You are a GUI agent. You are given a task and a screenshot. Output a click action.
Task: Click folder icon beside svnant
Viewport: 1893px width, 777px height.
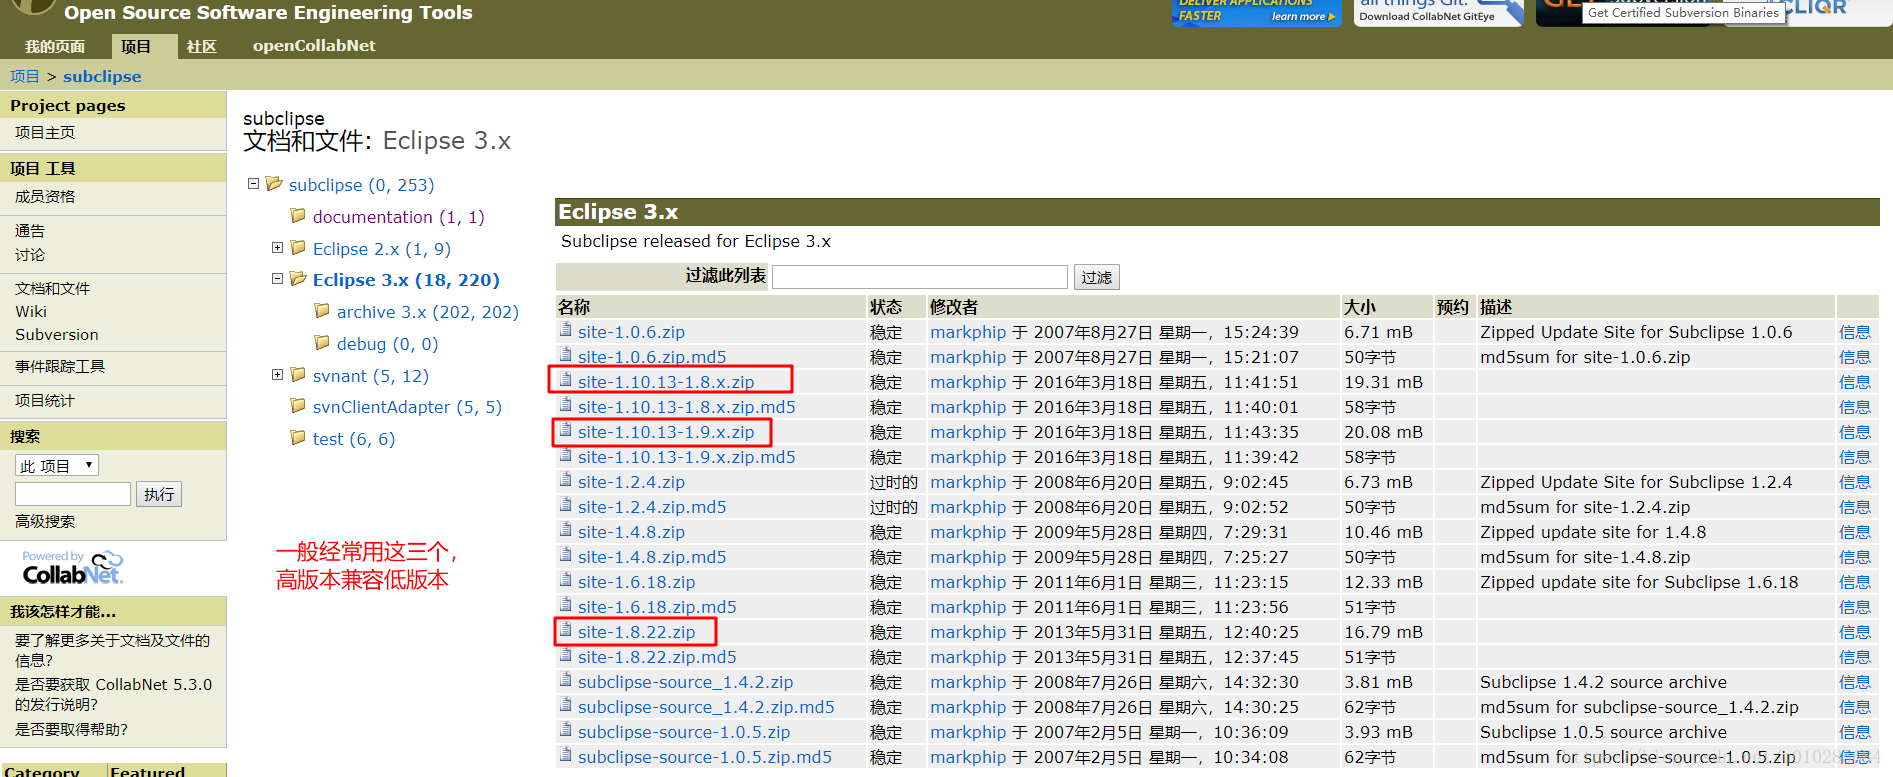297,374
